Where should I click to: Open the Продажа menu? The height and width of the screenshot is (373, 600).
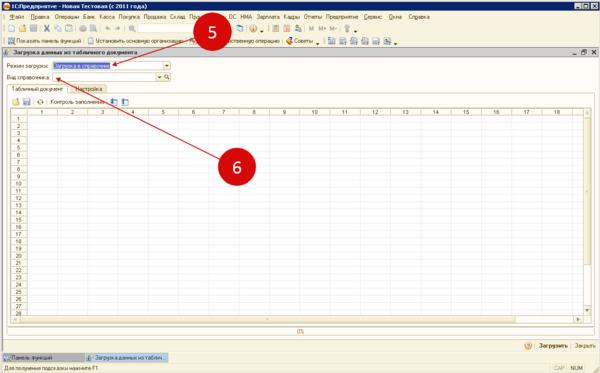(x=155, y=17)
